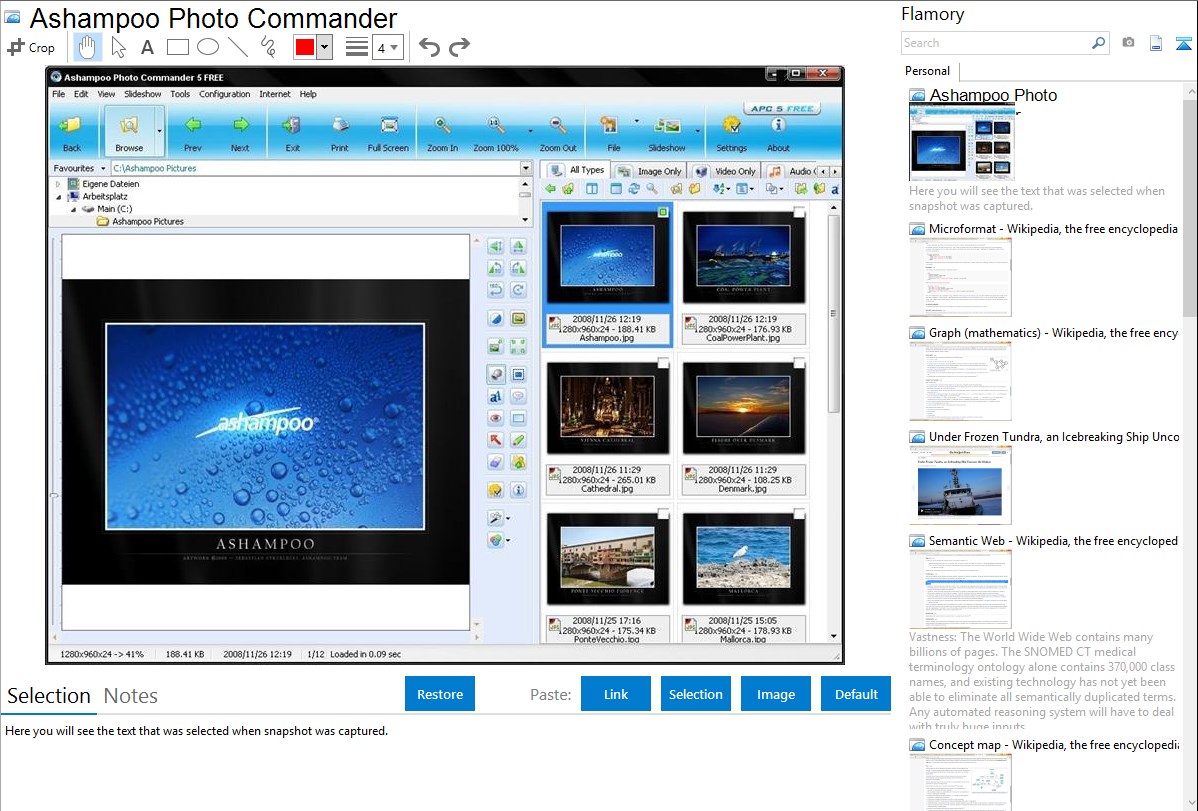Select the freehand scribble tool
The image size is (1198, 811).
tap(268, 47)
